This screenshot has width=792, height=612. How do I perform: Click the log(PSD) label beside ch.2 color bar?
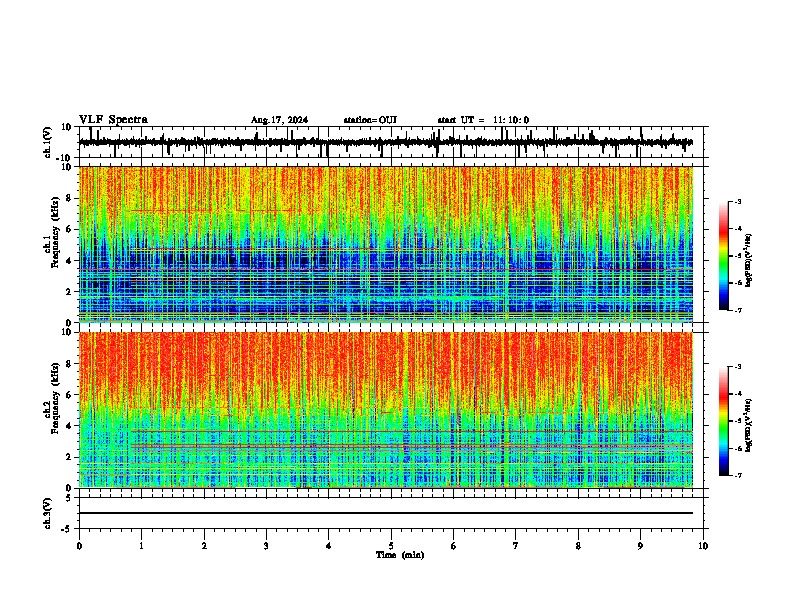click(748, 425)
